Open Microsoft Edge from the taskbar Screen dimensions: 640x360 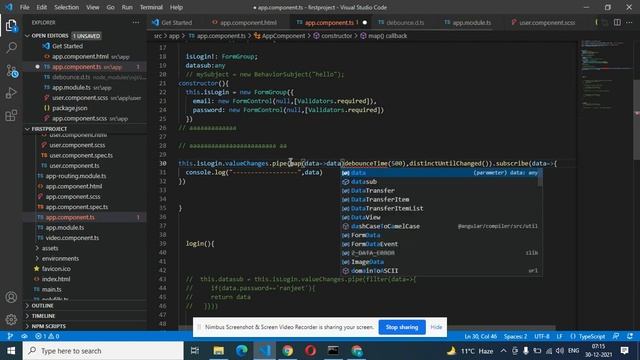click(x=242, y=351)
